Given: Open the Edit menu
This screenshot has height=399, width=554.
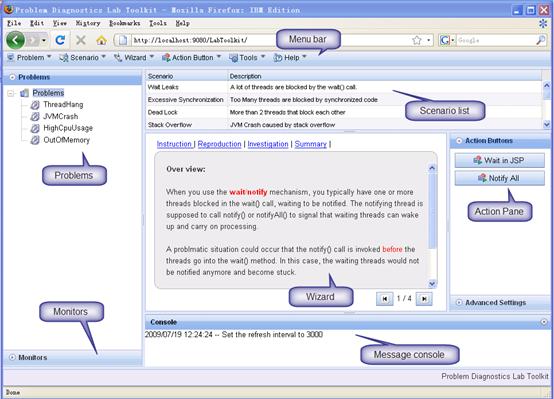Looking at the screenshot, I should coord(37,23).
